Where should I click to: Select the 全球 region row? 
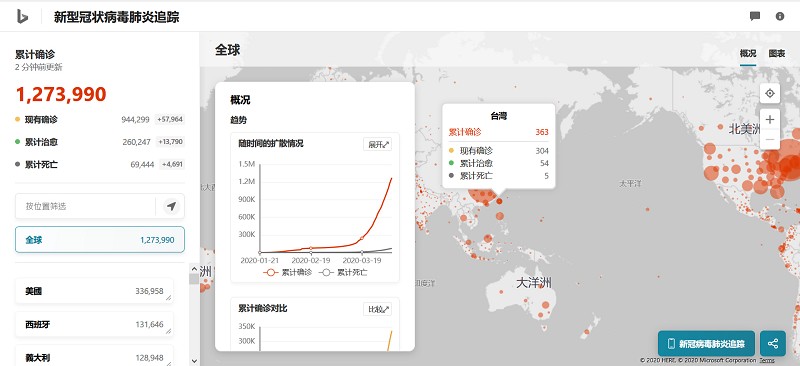[100, 240]
